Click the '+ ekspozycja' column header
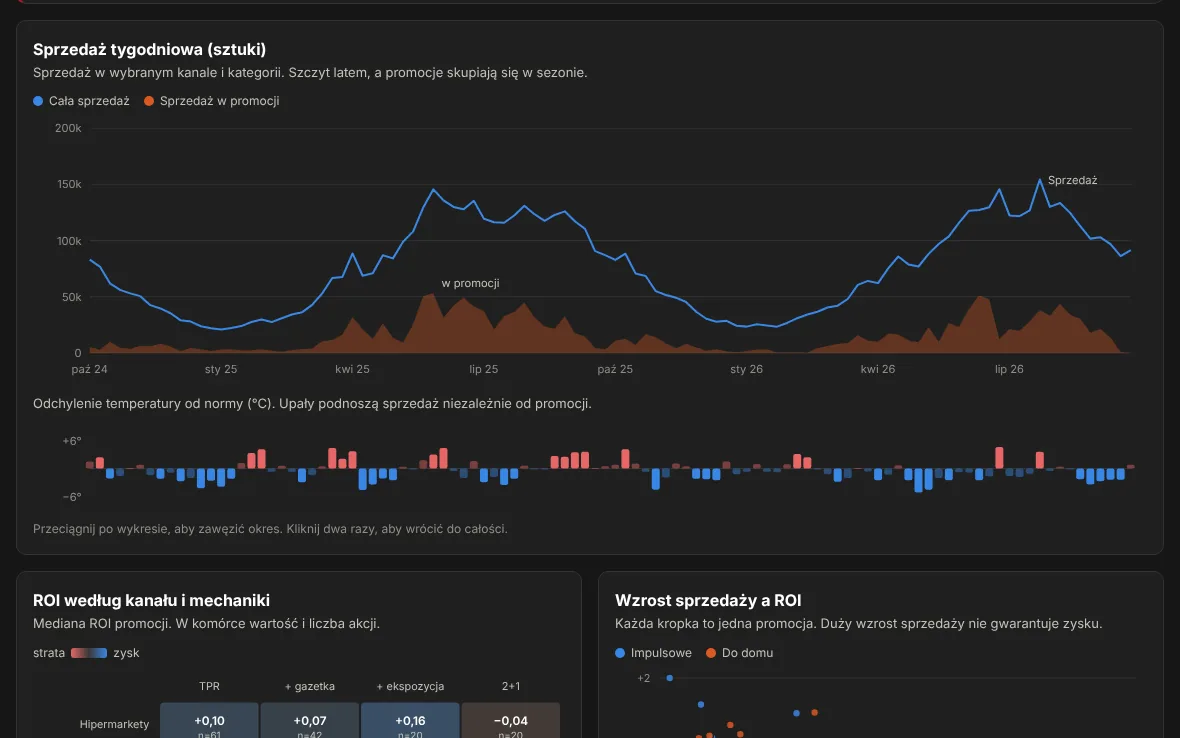Screen dimensions: 1180x738 pos(410,686)
